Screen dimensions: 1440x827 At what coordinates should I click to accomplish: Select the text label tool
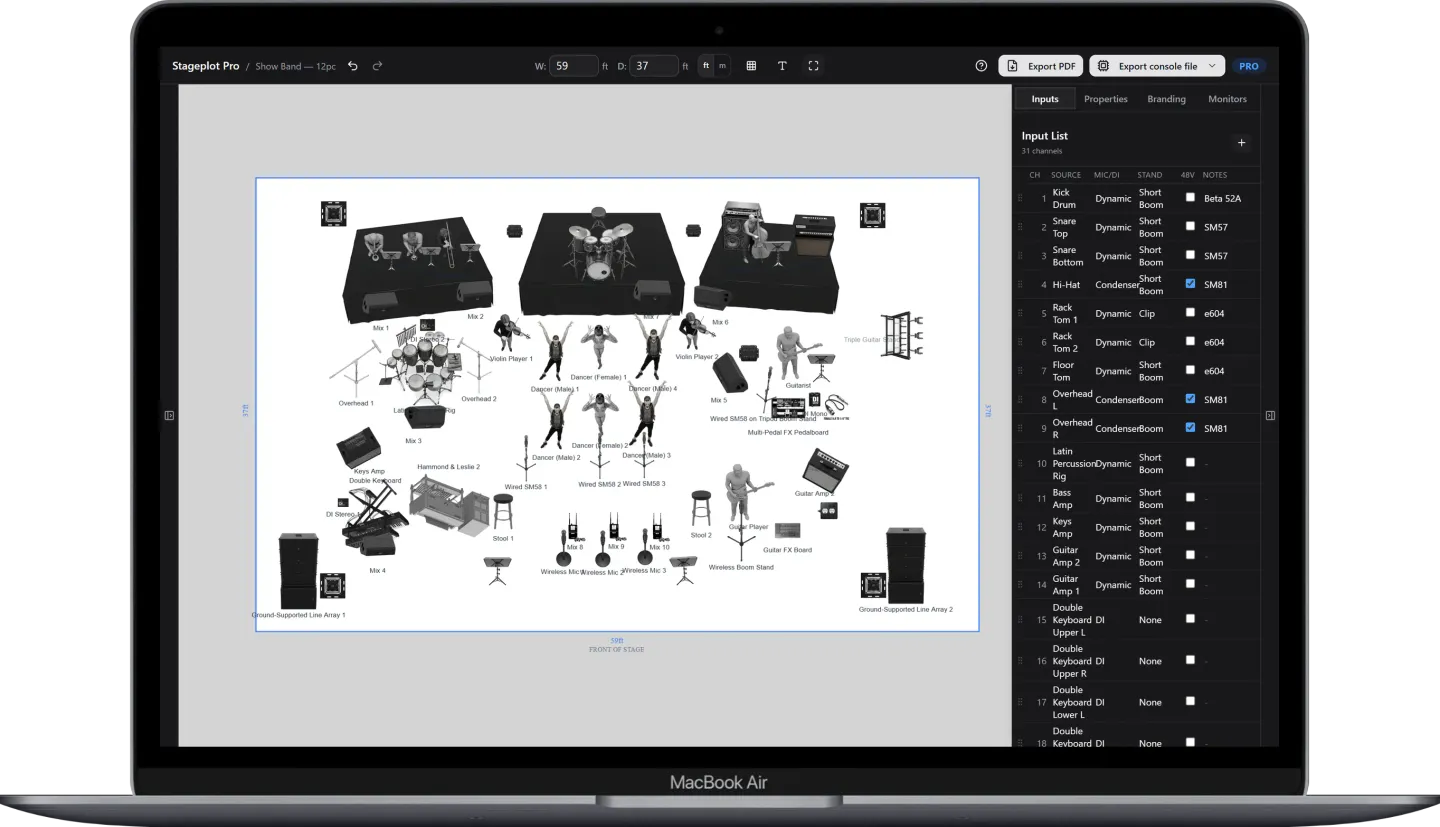(782, 66)
